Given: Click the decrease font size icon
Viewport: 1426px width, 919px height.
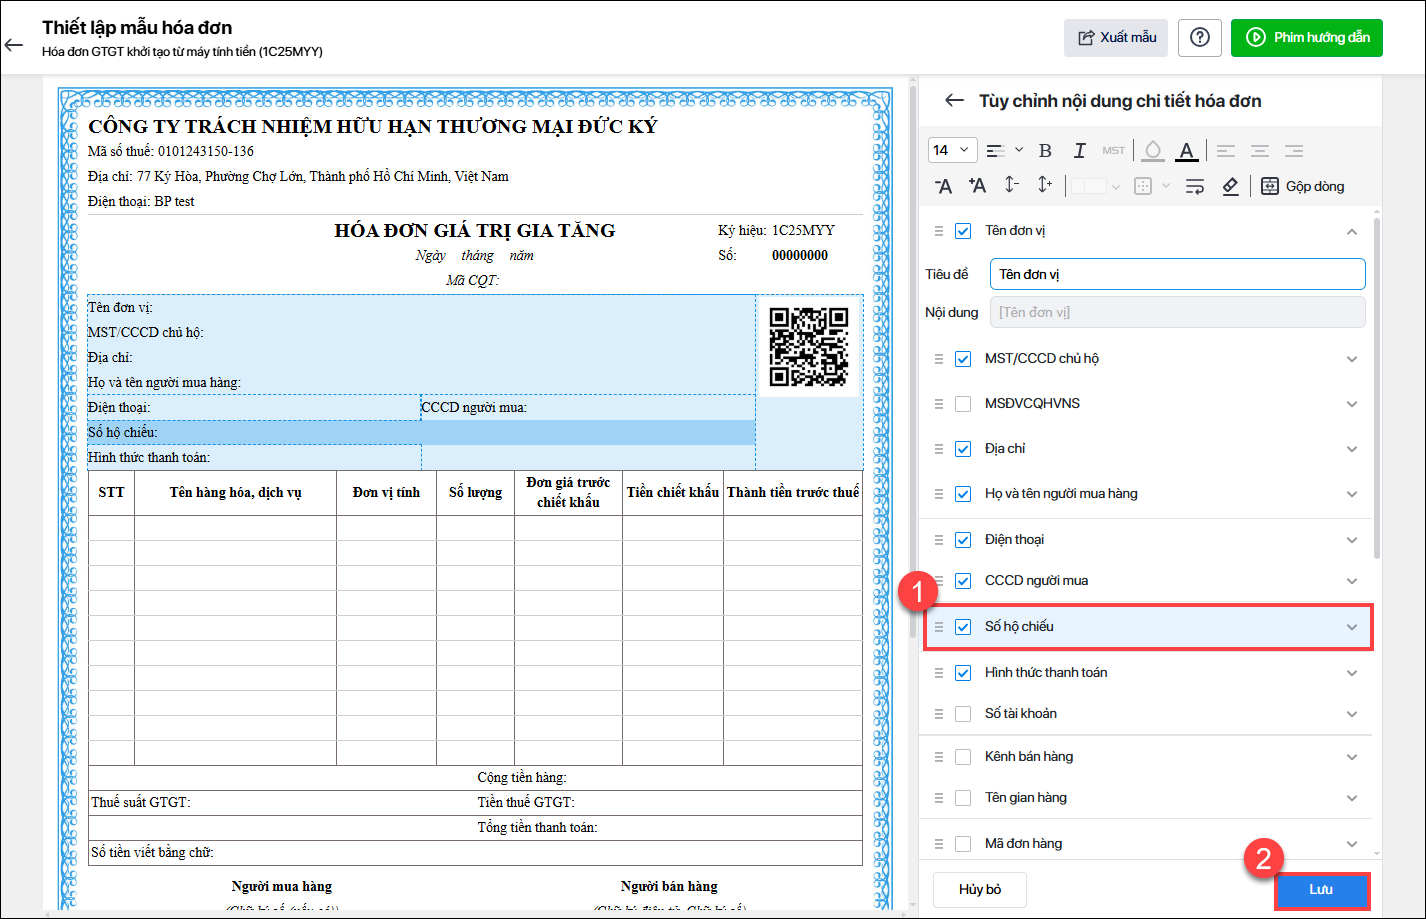Looking at the screenshot, I should 943,186.
